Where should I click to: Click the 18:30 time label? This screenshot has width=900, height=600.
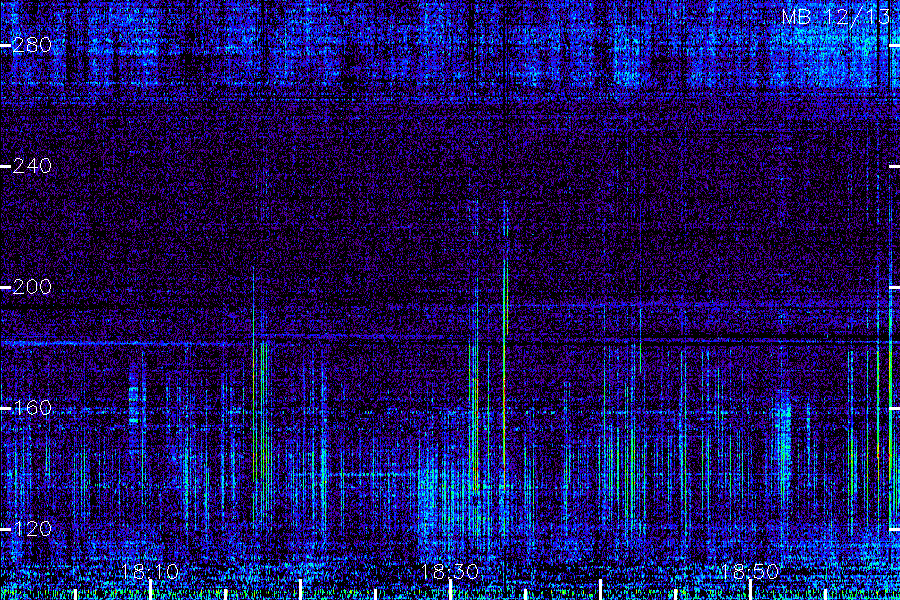click(449, 572)
